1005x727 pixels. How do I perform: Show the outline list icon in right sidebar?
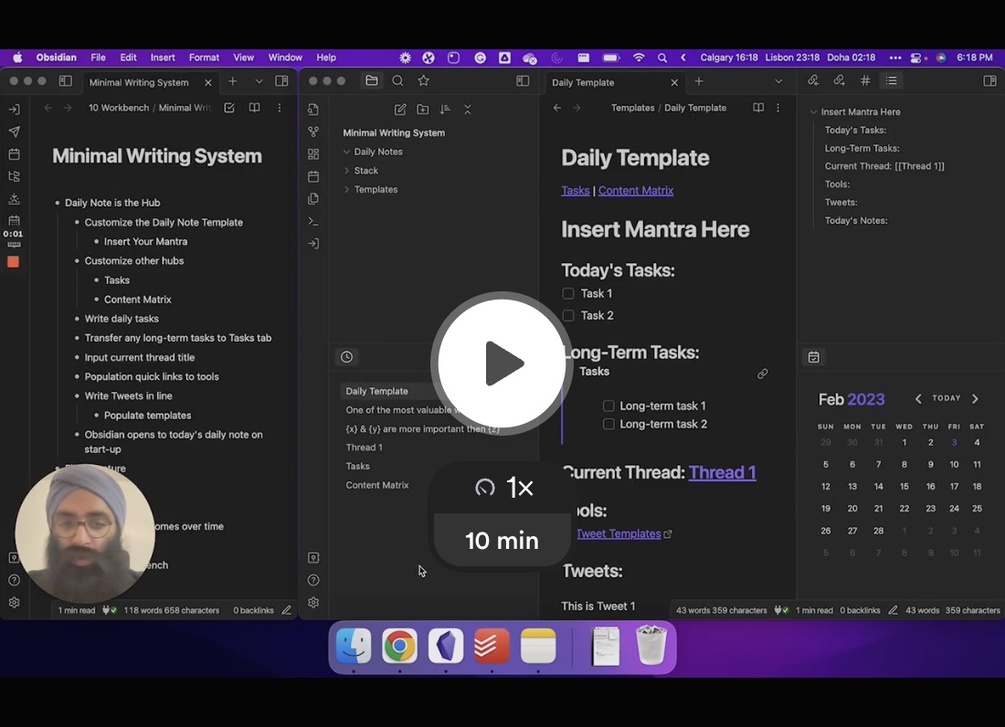892,81
